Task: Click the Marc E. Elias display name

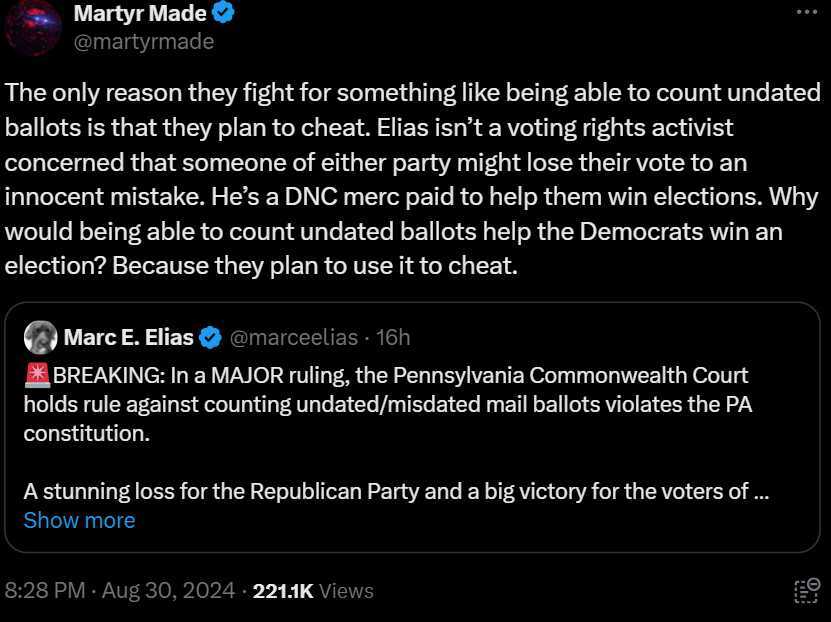Action: pyautogui.click(x=128, y=338)
